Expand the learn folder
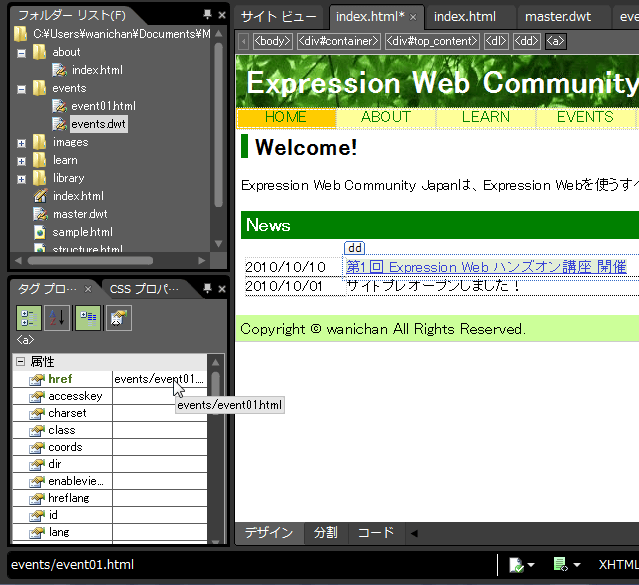This screenshot has width=639, height=585. [22, 161]
